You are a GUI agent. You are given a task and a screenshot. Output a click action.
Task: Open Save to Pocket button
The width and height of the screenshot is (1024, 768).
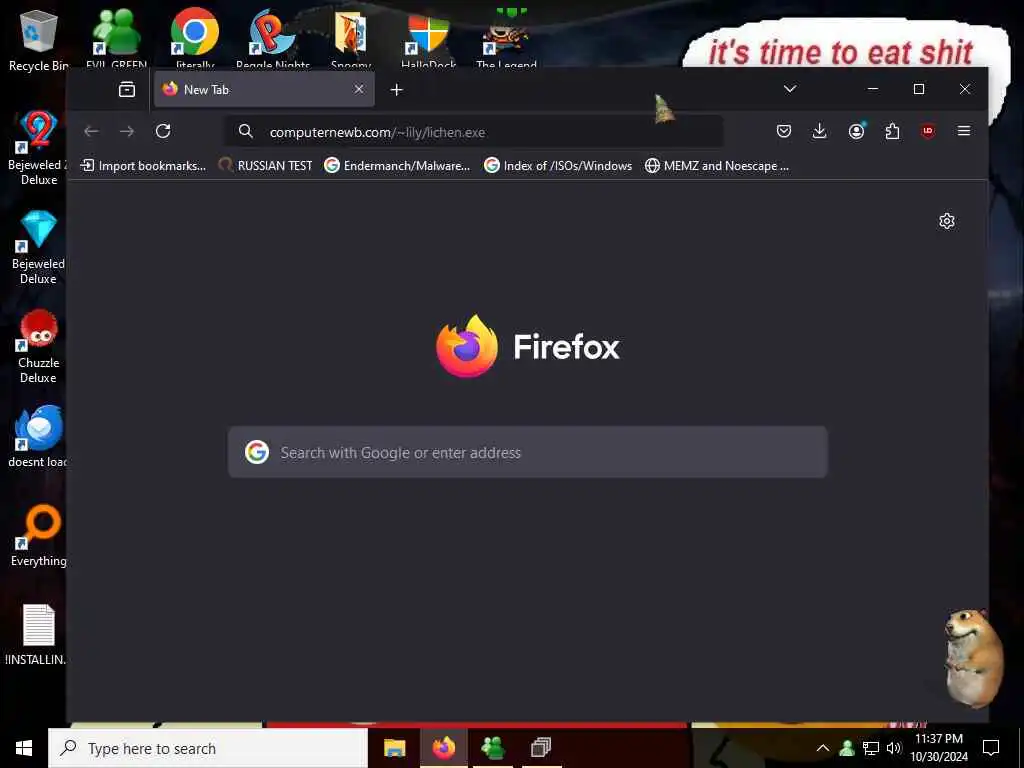[x=784, y=131]
